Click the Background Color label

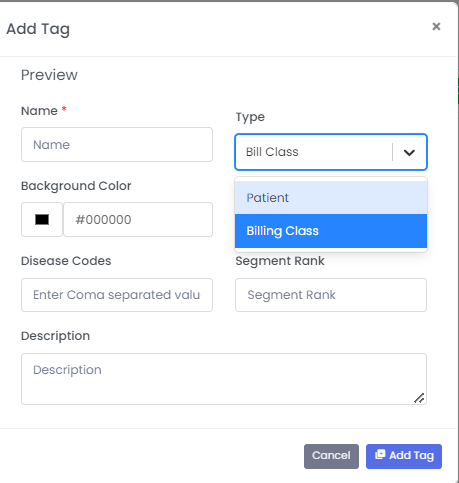[76, 186]
